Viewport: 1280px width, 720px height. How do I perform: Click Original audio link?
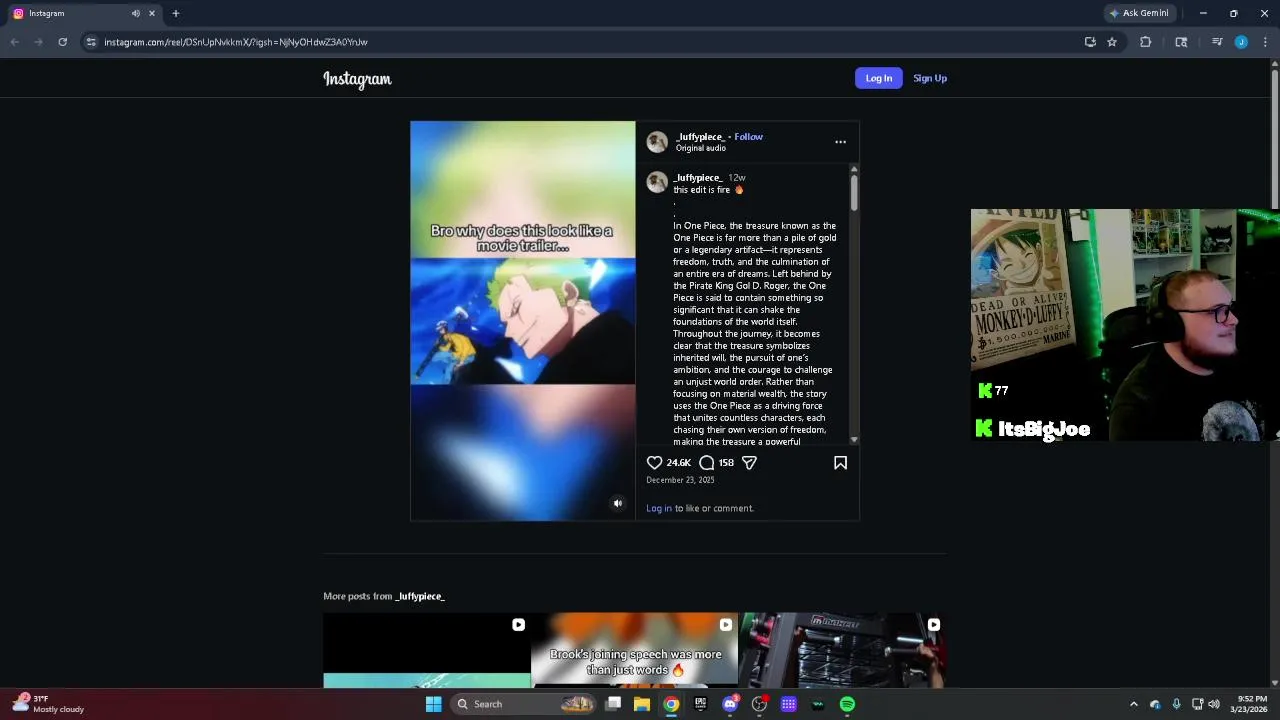(x=701, y=148)
